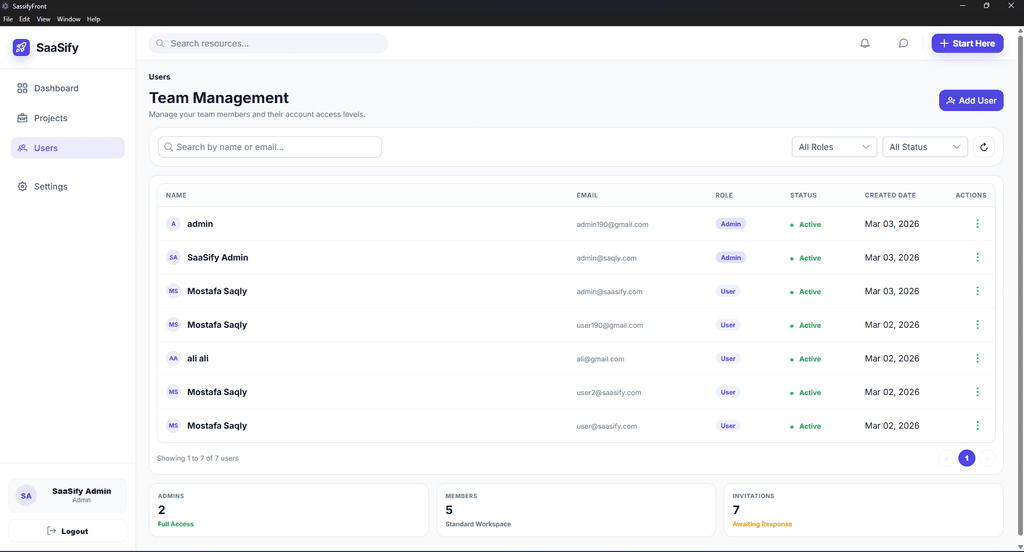Click the refresh icon beside All Status
The height and width of the screenshot is (552, 1024).
(984, 147)
